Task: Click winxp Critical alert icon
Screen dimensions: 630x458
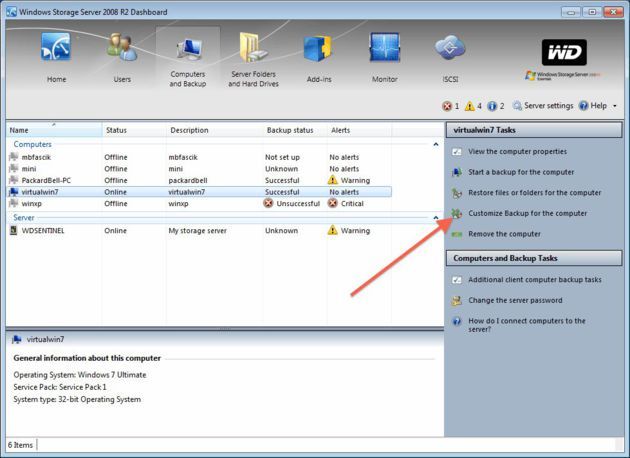Action: coord(333,203)
